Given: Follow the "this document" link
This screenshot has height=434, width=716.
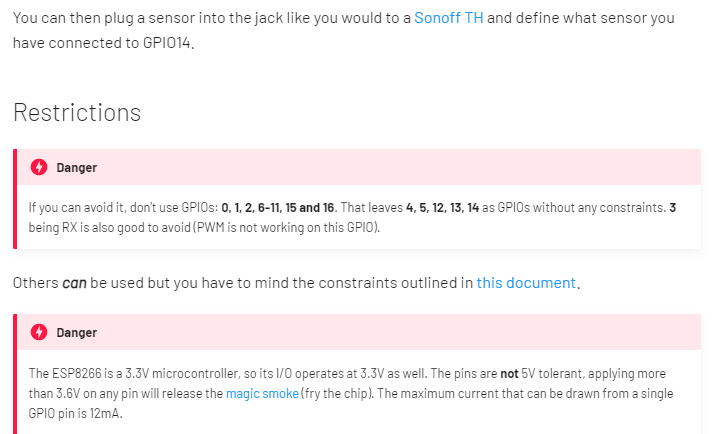Looking at the screenshot, I should coord(526,283).
